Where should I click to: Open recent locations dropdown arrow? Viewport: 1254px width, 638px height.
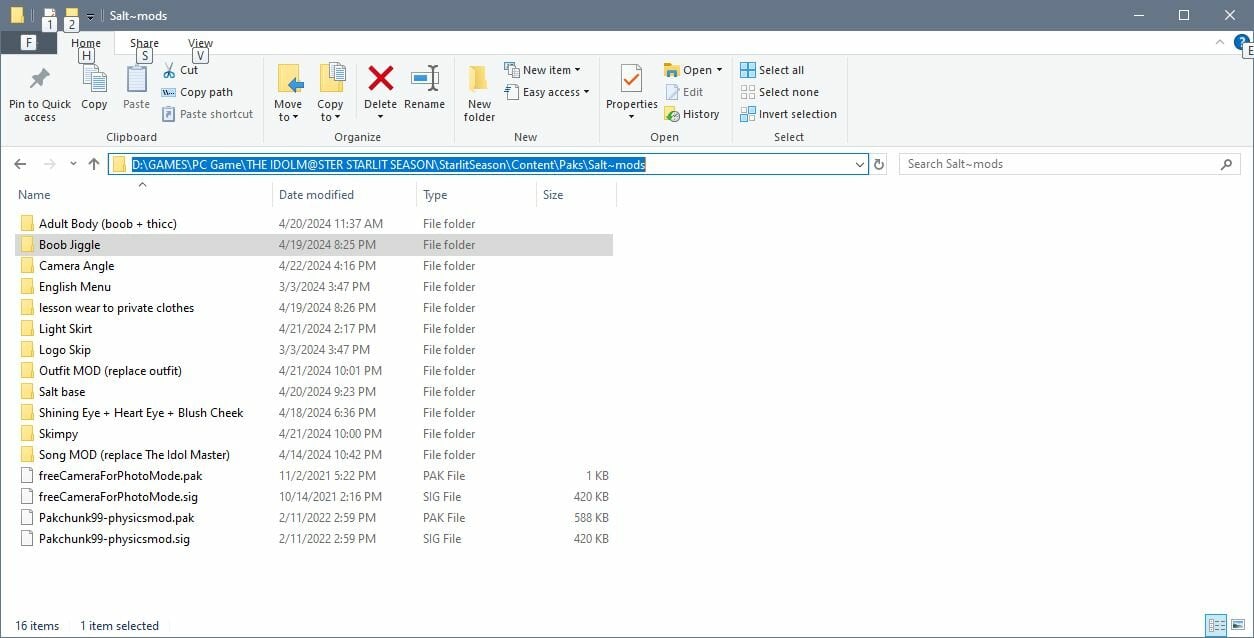pos(73,164)
